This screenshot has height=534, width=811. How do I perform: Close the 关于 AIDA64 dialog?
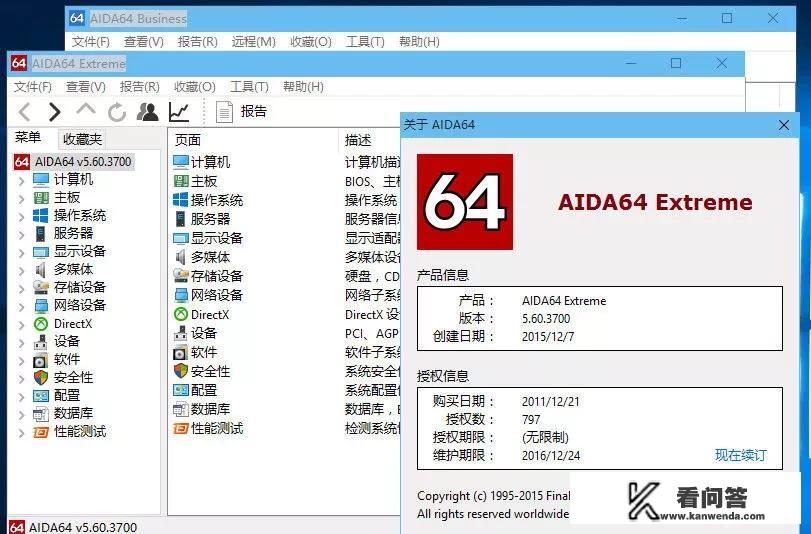coord(784,125)
